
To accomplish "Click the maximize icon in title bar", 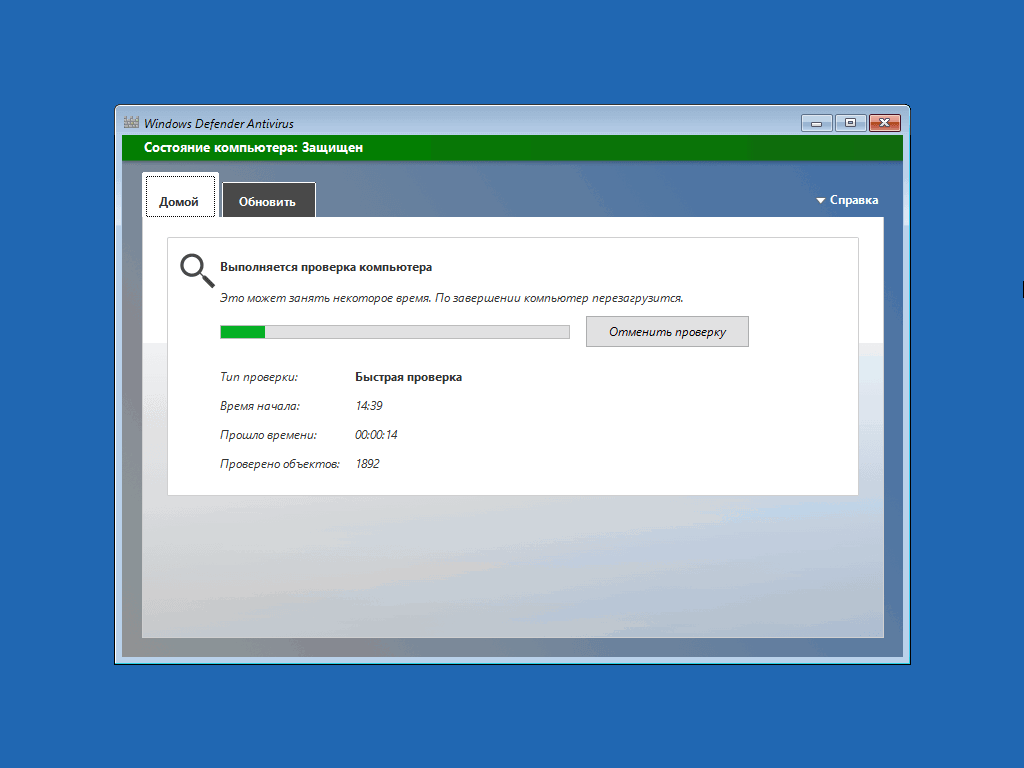I will [x=849, y=122].
